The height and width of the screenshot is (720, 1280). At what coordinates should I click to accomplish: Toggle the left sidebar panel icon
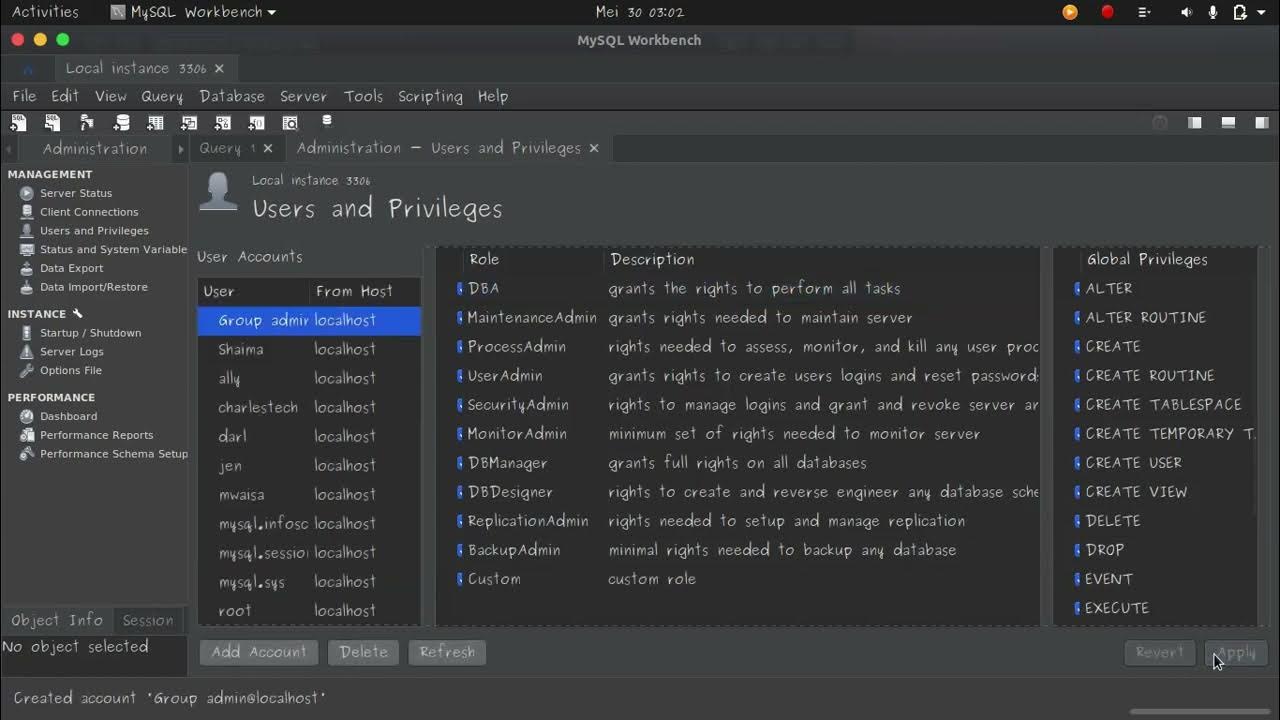pos(1194,123)
